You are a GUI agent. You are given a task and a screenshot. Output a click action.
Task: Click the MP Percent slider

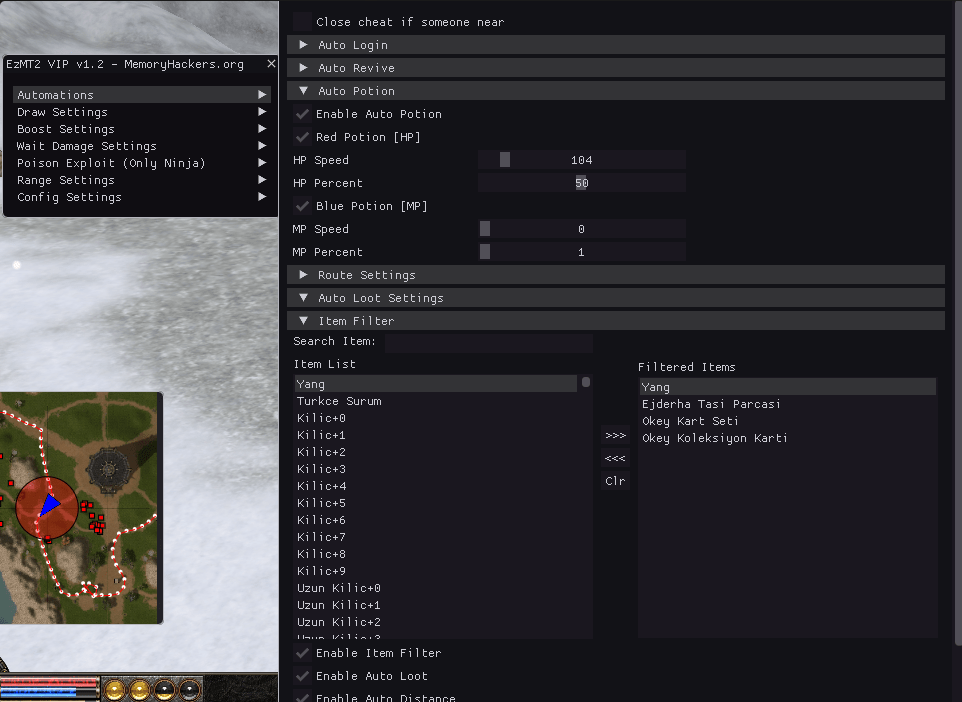pyautogui.click(x=582, y=252)
